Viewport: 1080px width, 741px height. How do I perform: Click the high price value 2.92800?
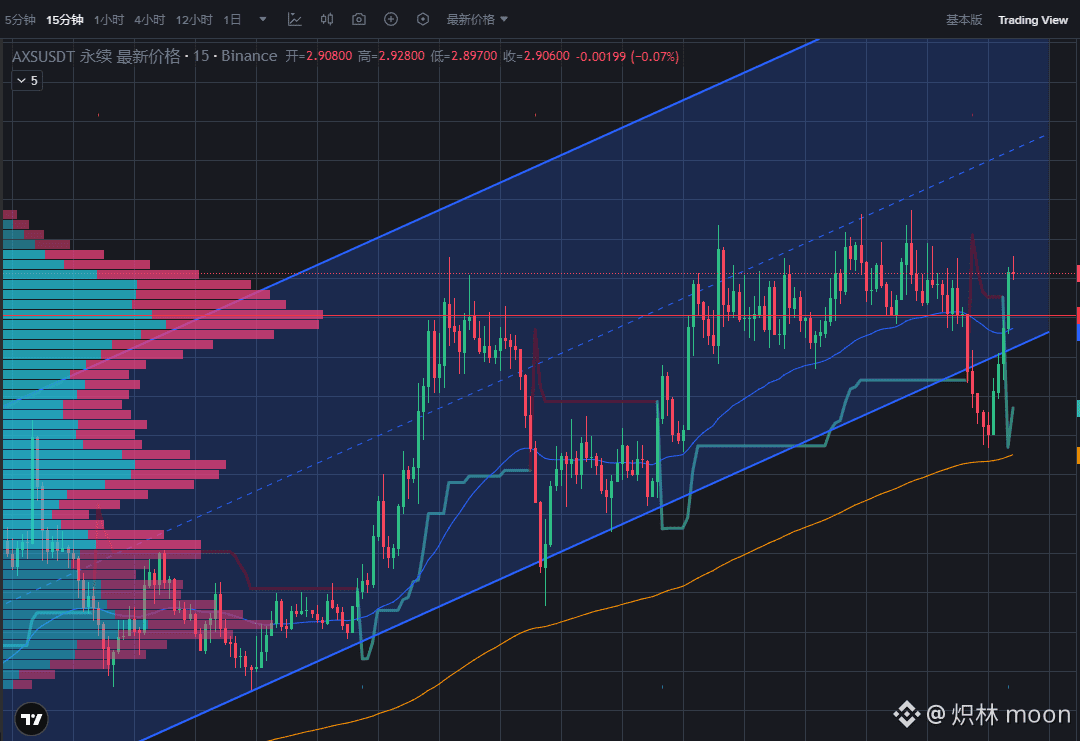[401, 56]
